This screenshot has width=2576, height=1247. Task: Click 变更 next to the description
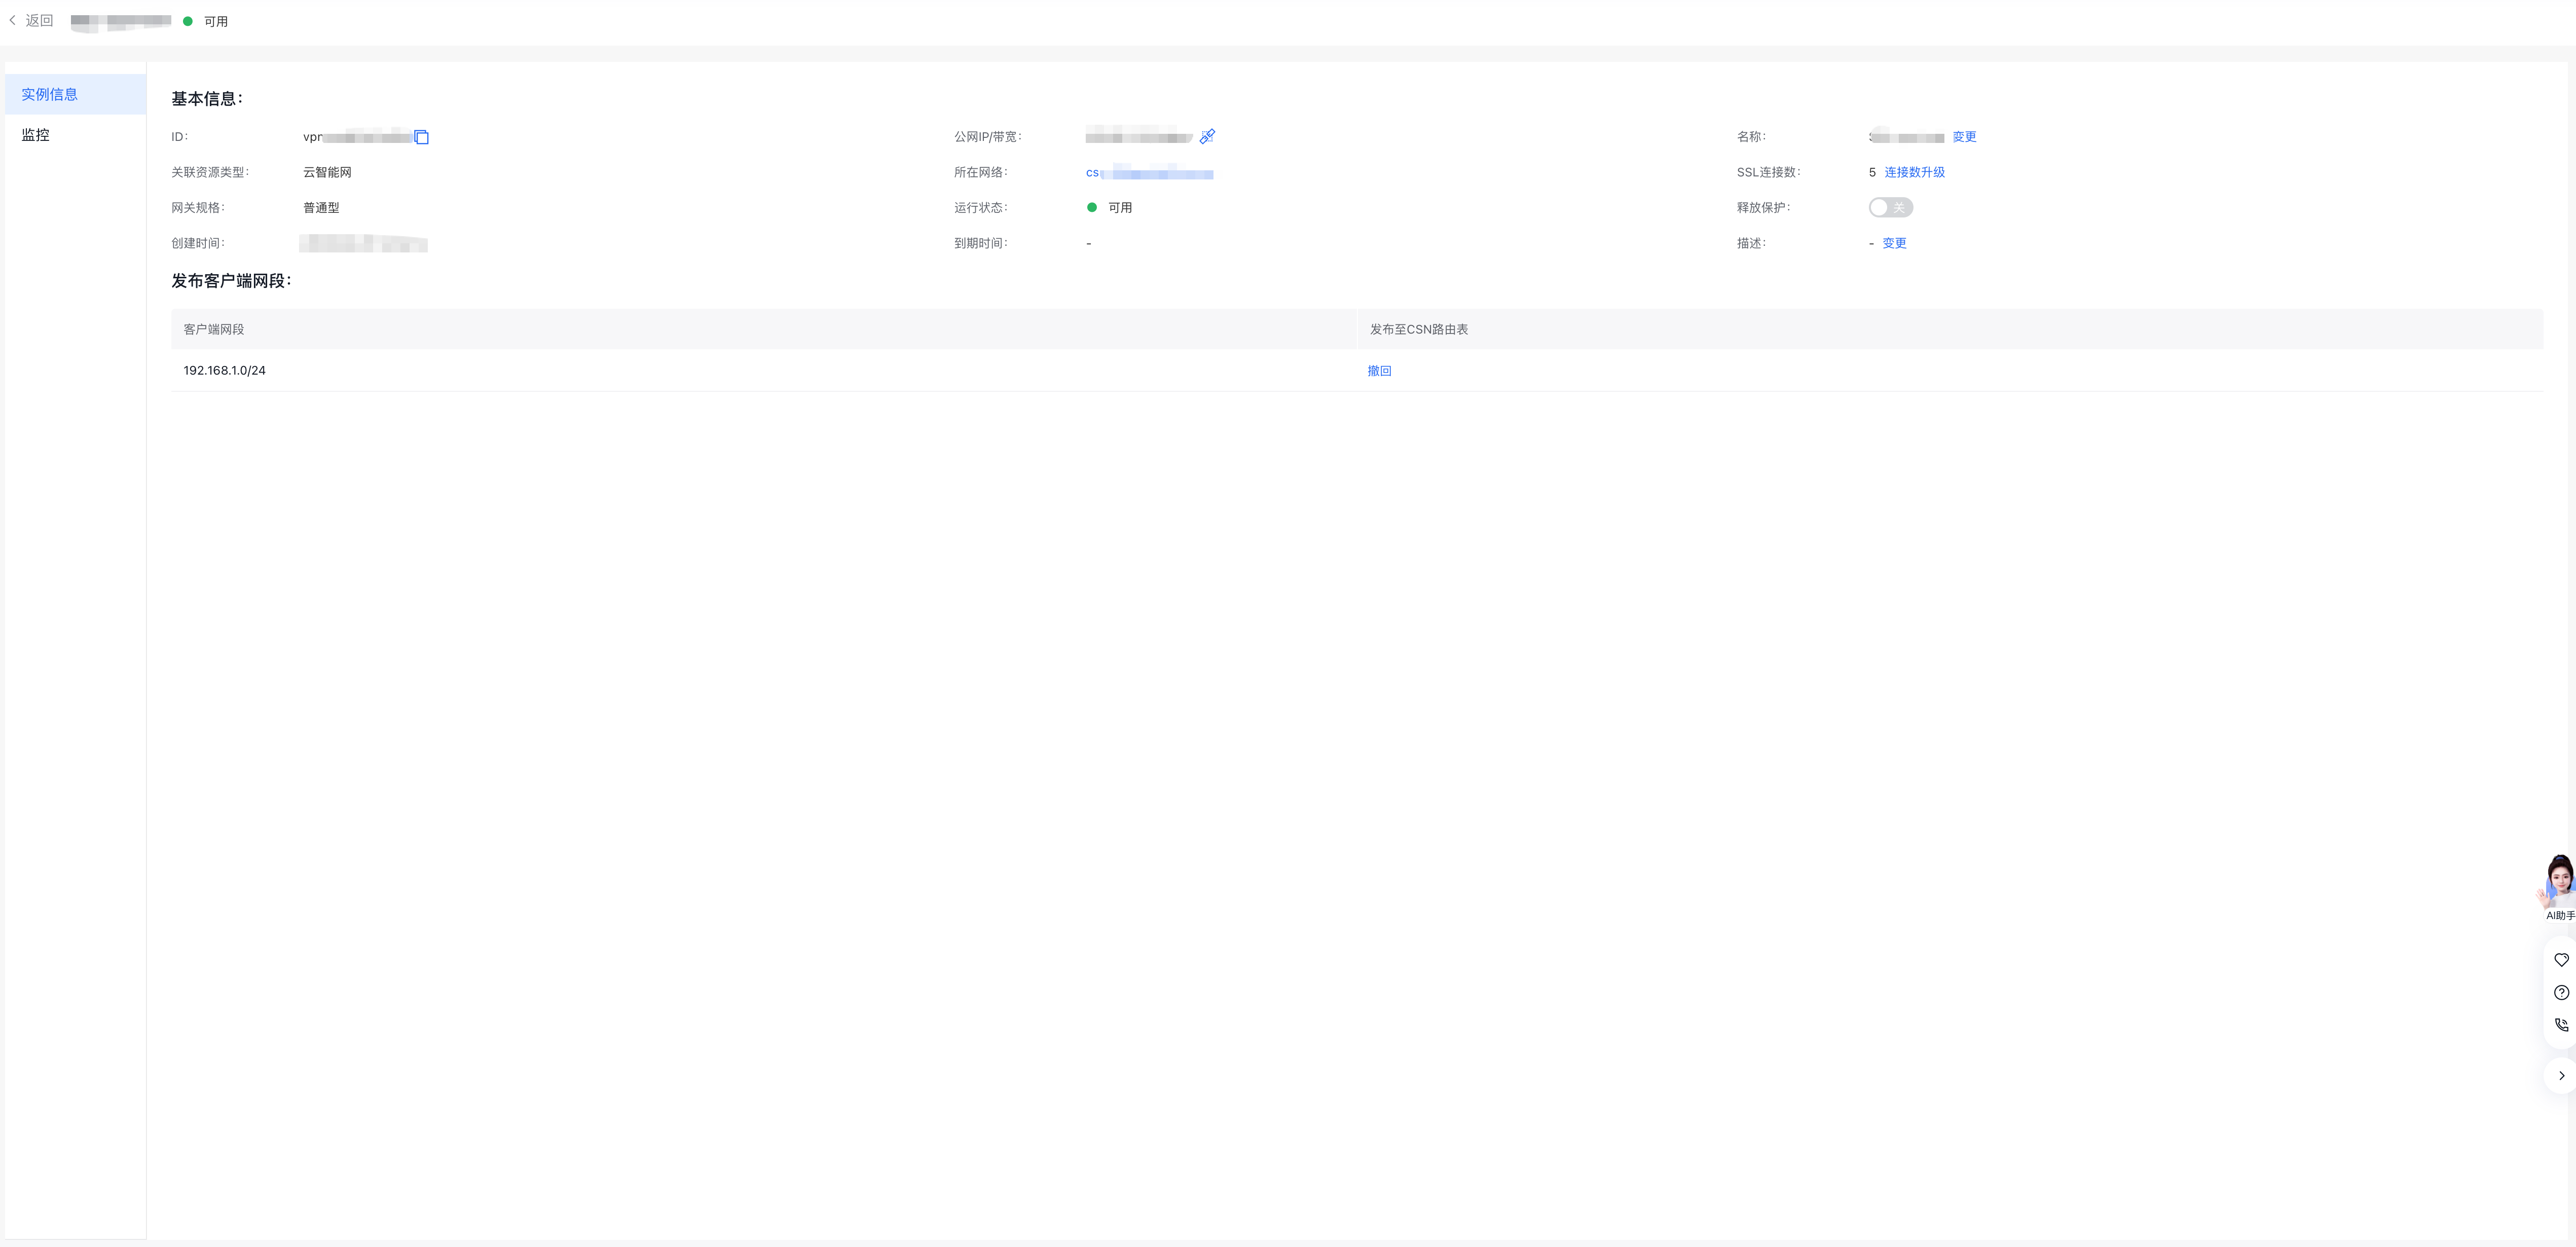[1894, 243]
